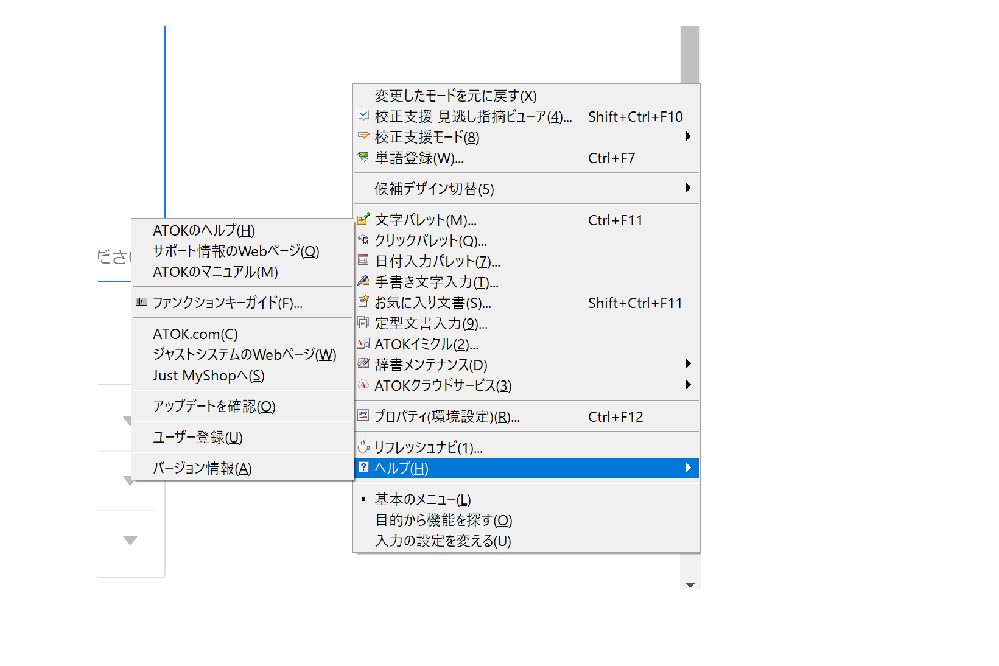Click the proofreading viewer icon beside 校正支援 見逃し指摘ビューア

pyautogui.click(x=364, y=116)
